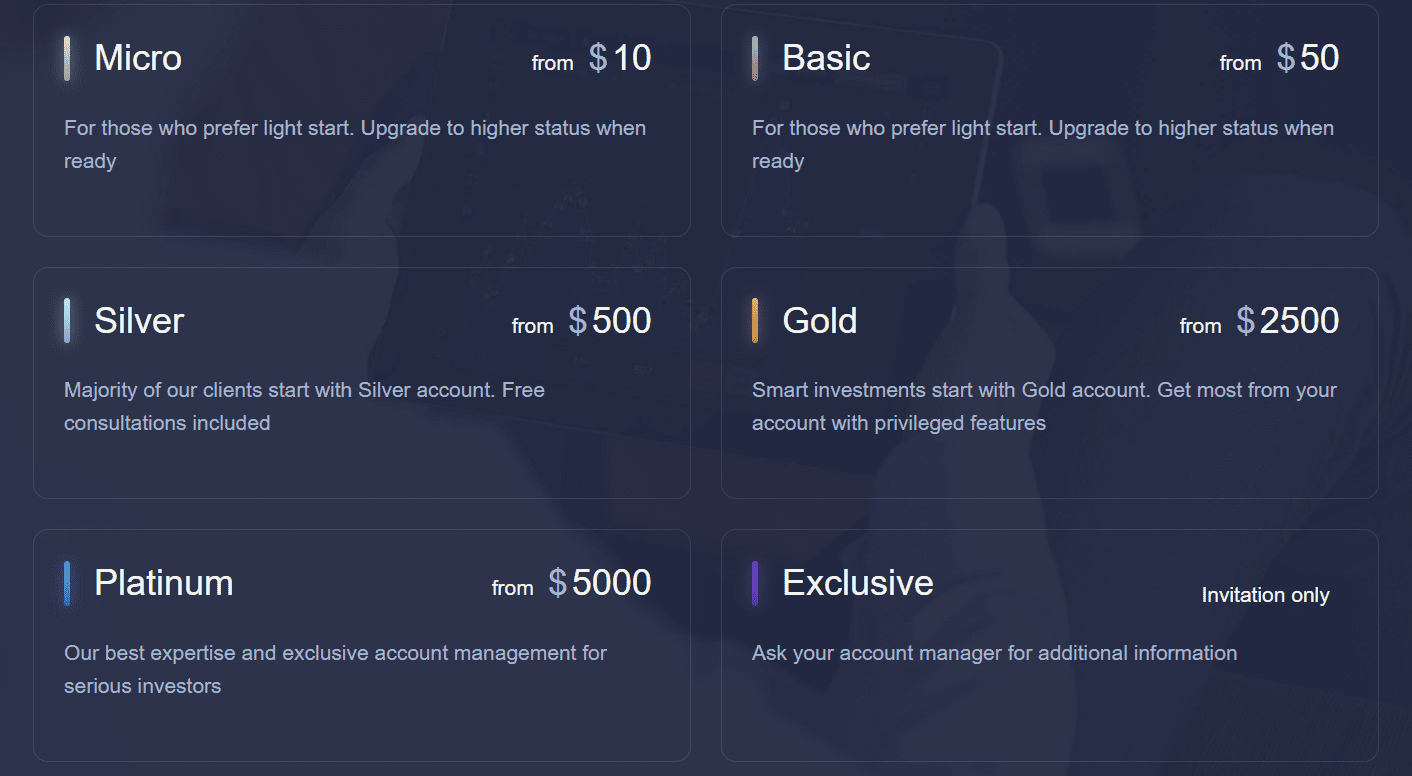
Task: Click the Basic account color bar
Action: coord(755,58)
